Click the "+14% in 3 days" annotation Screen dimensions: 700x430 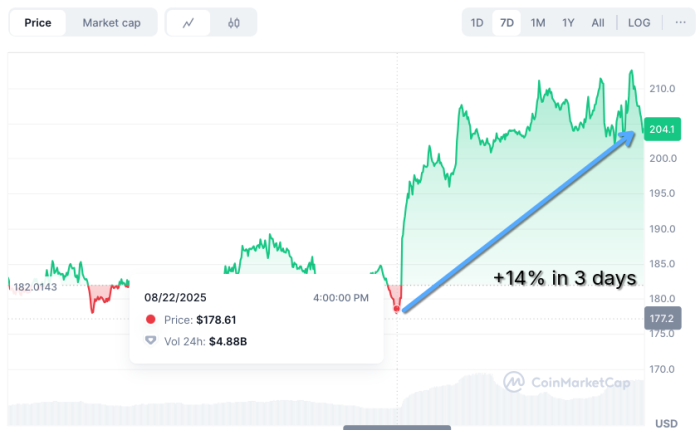tap(565, 279)
